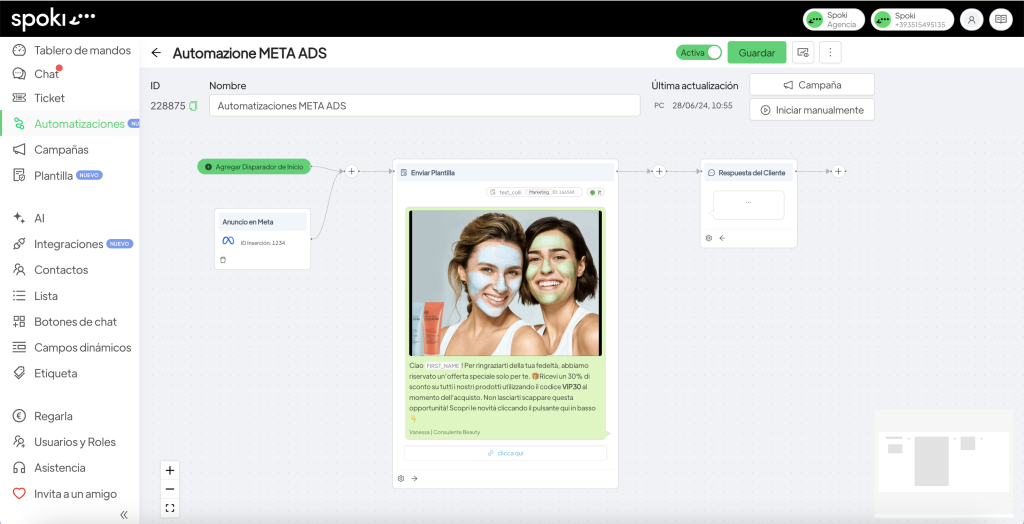Click the preview icon next to Guardar
The height and width of the screenshot is (524, 1024).
pyautogui.click(x=803, y=52)
